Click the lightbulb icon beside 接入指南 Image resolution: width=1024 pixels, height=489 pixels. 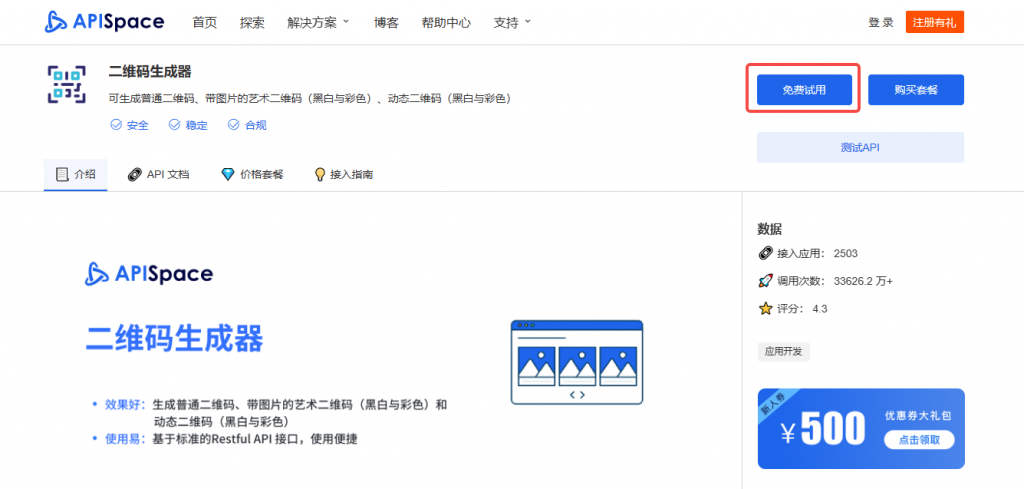point(320,174)
